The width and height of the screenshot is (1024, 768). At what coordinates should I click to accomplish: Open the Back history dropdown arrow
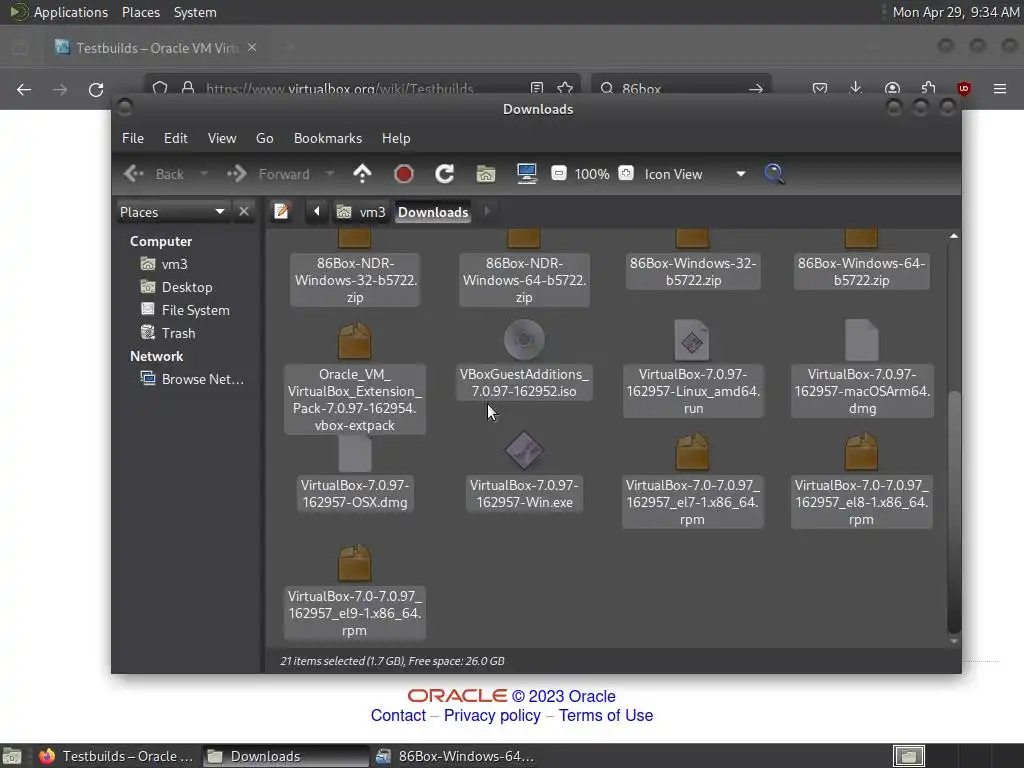click(204, 174)
